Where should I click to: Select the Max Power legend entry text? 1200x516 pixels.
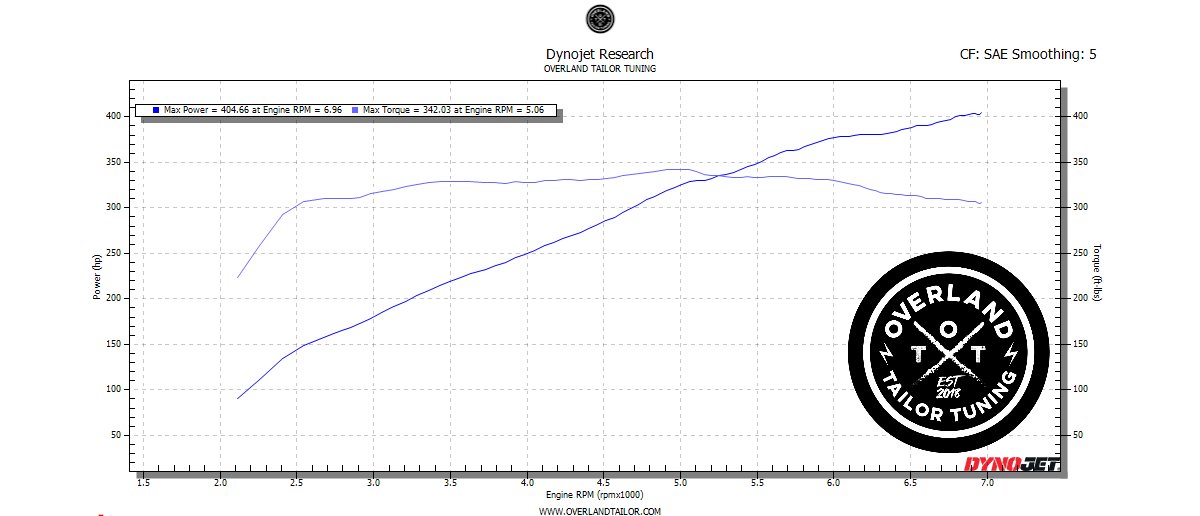254,110
